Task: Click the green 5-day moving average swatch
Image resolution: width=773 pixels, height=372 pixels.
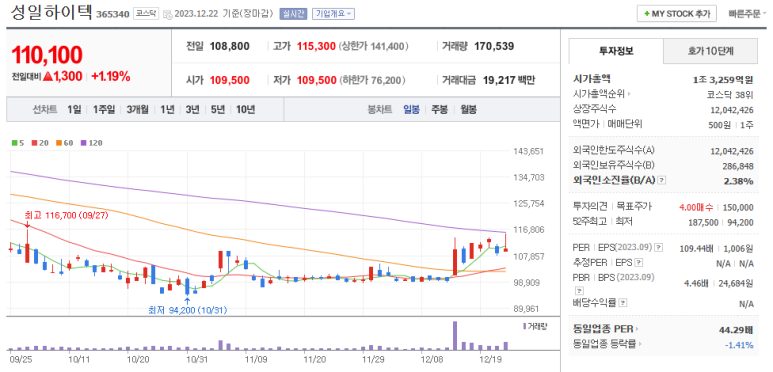Action: 14,143
